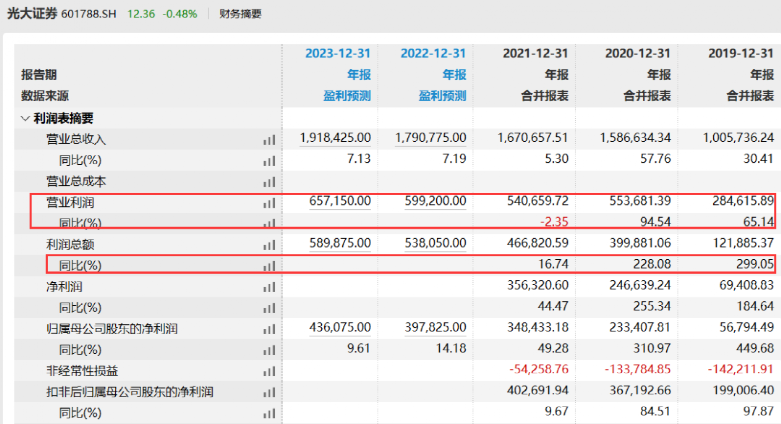Viewport: 781px width, 424px height.
Task: Open chart icon beside 非经常性损益
Action: click(269, 371)
